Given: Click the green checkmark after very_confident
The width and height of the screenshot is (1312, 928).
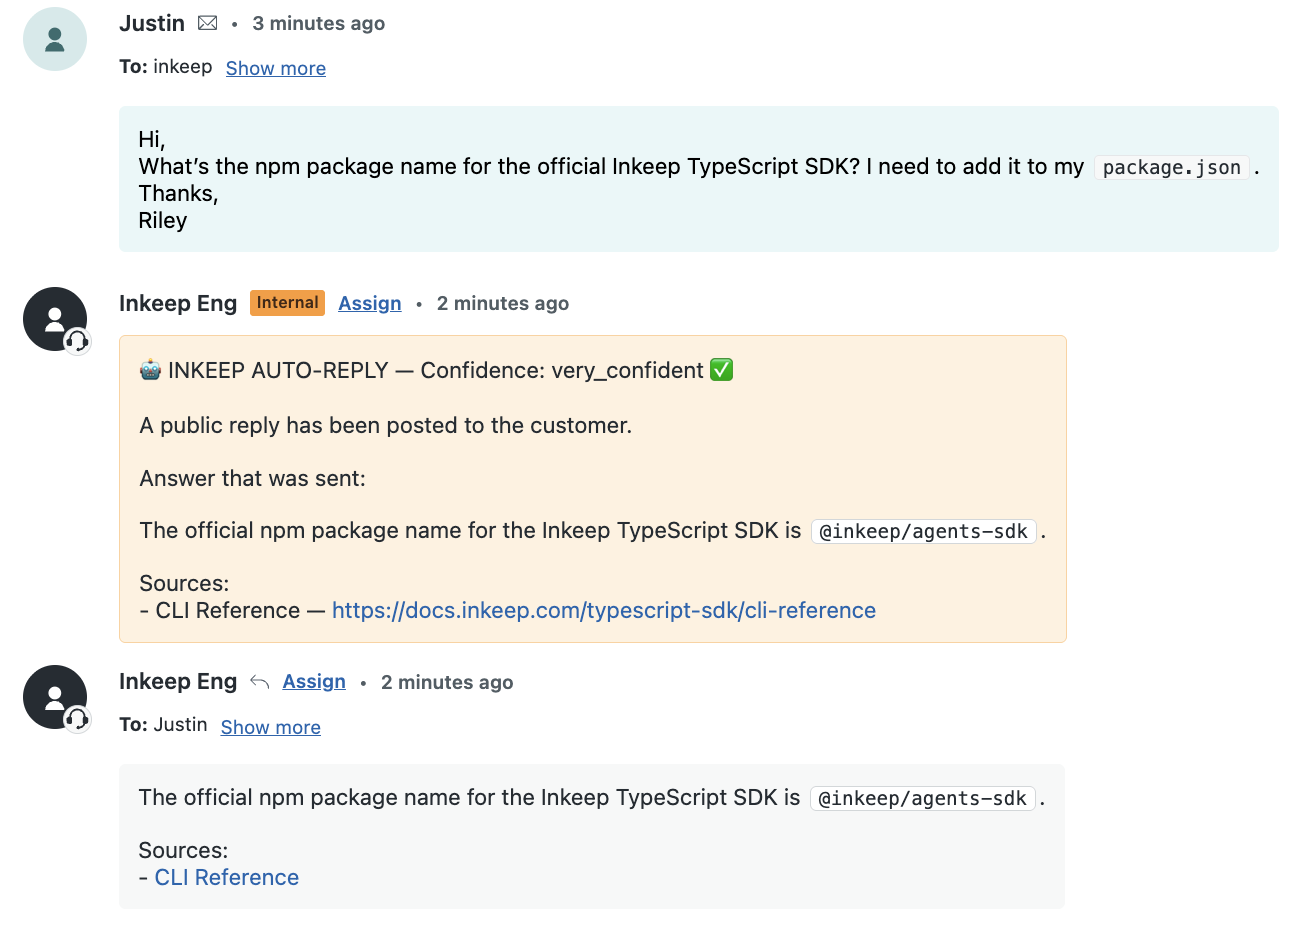Looking at the screenshot, I should click(x=721, y=370).
